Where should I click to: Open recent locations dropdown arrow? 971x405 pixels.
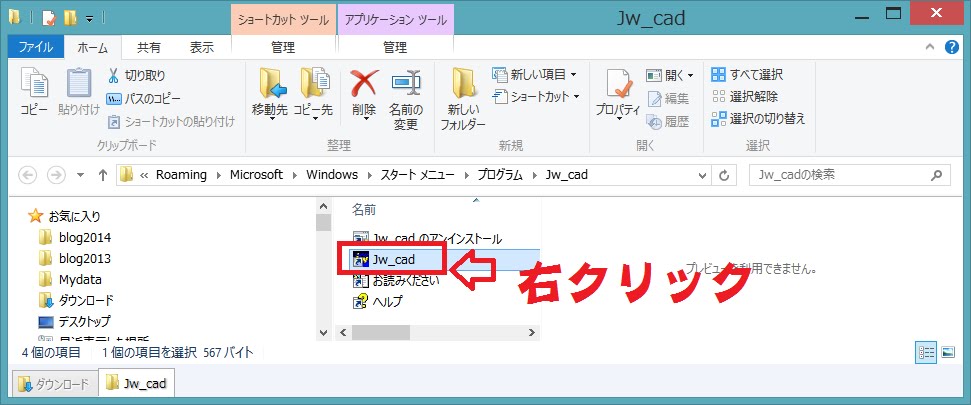click(81, 175)
